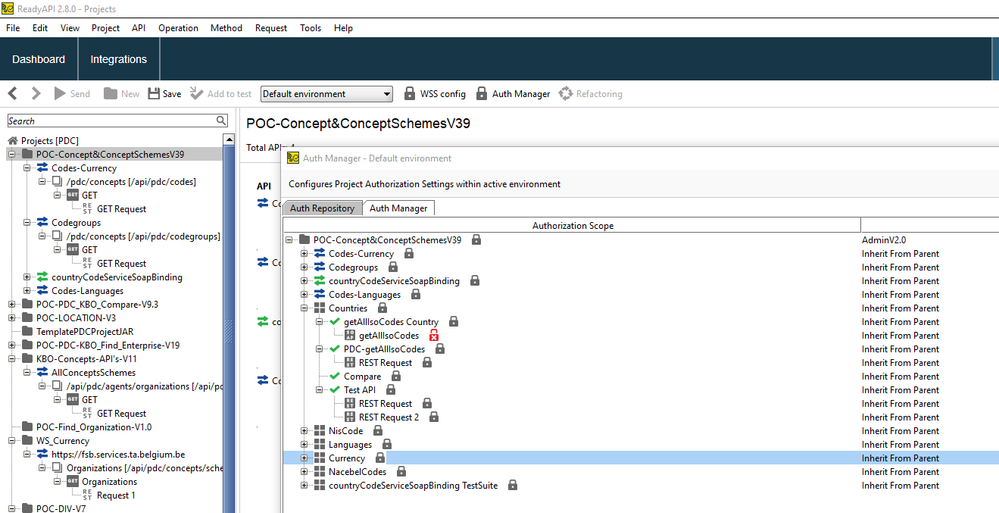Select Inherit From Parent for Compare row

point(900,377)
